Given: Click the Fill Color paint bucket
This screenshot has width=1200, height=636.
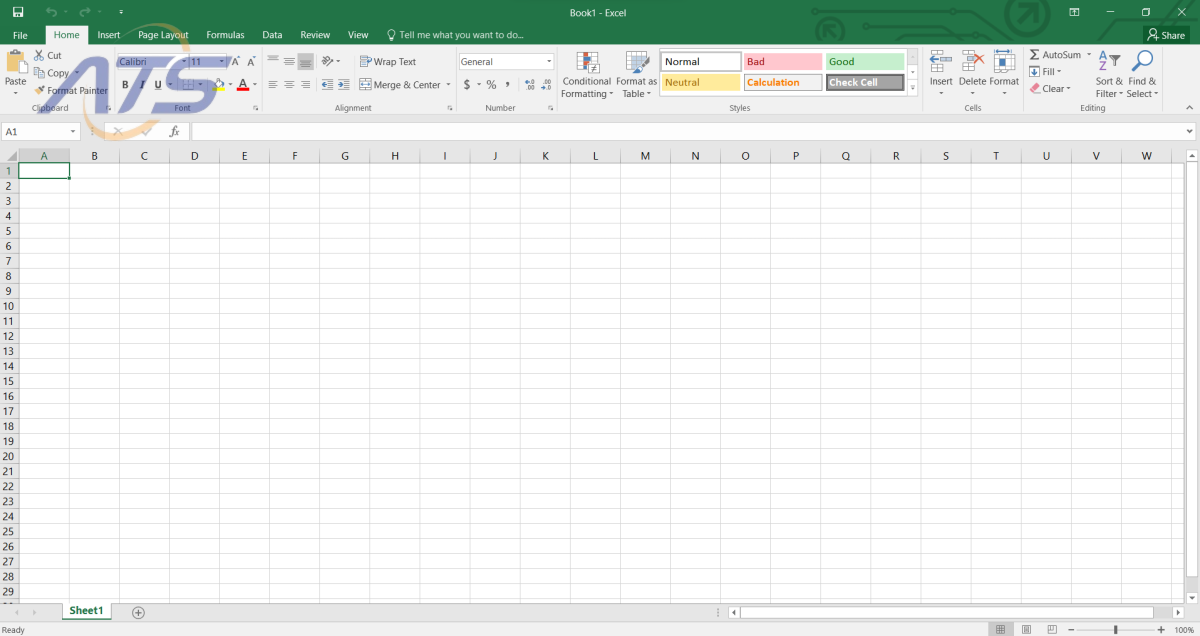Looking at the screenshot, I should click(219, 85).
